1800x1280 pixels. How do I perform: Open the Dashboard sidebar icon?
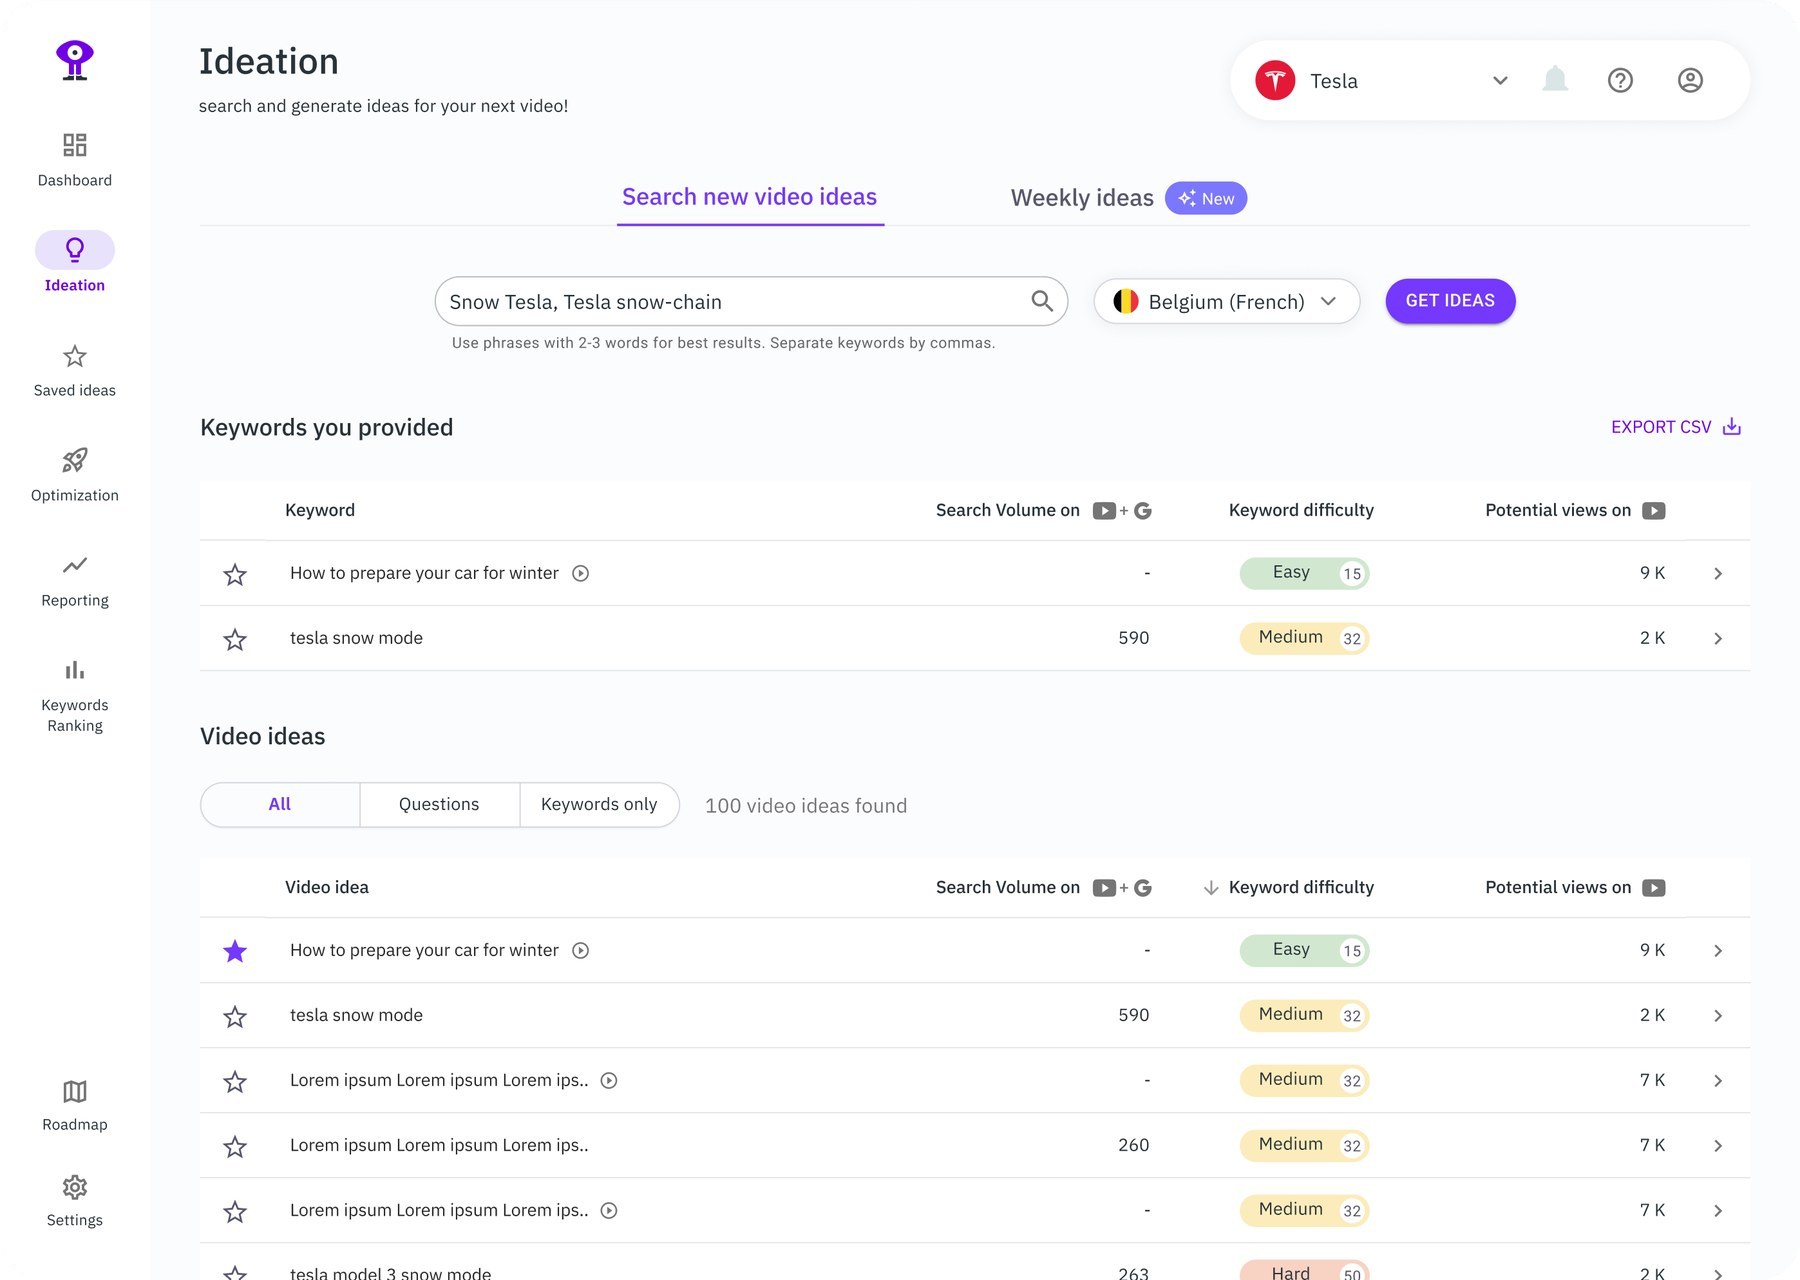(x=75, y=145)
